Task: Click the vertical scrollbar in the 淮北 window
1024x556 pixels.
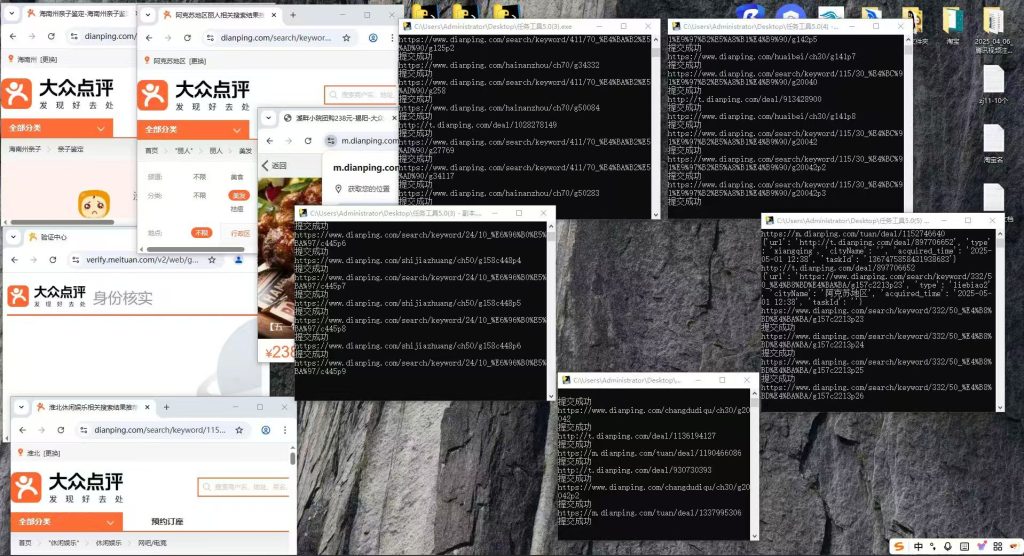Action: [x=293, y=457]
